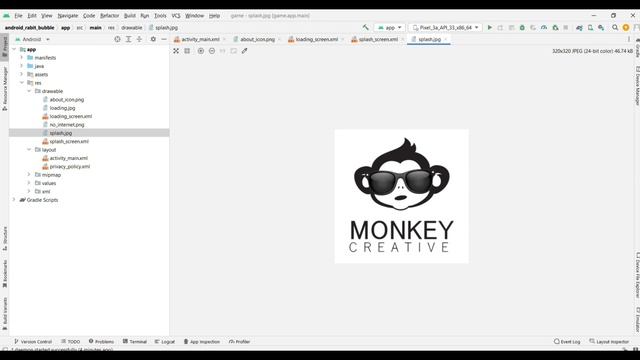The height and width of the screenshot is (360, 640).
Task: Click the Collapse All icon in Project panel
Action: point(139,39)
